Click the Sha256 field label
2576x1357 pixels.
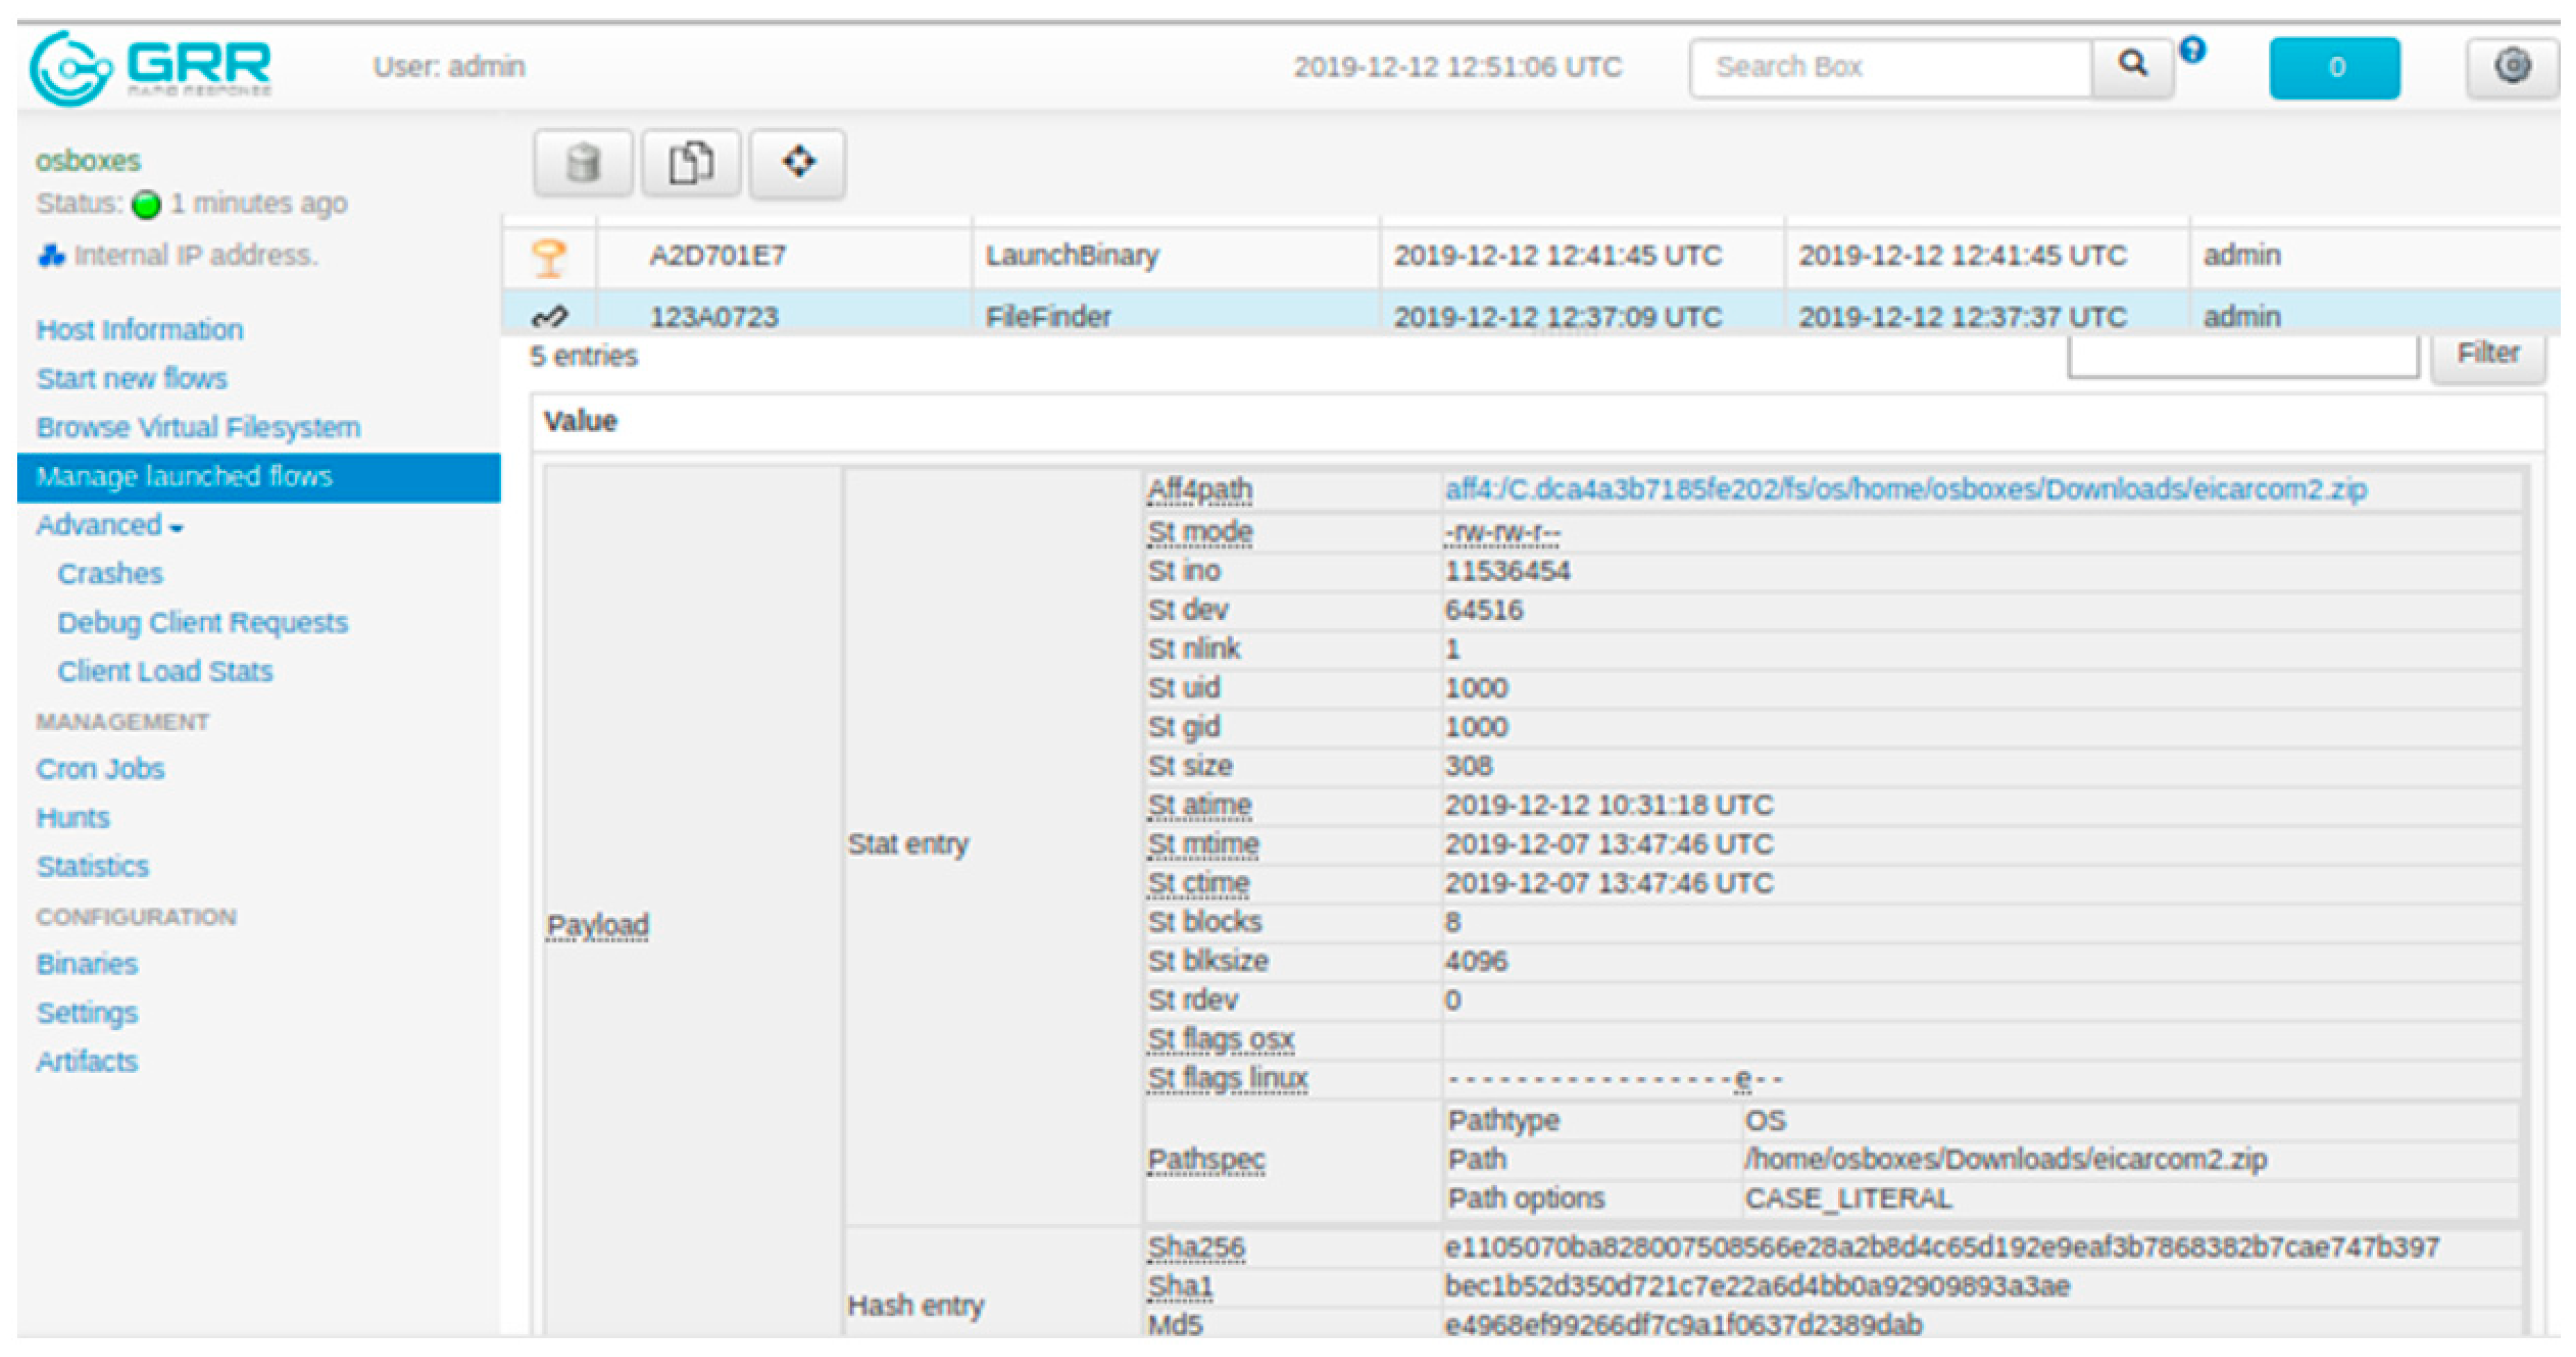(1196, 1249)
